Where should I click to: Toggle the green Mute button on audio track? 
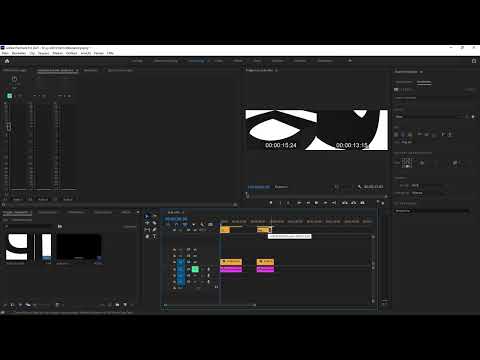(x=195, y=269)
